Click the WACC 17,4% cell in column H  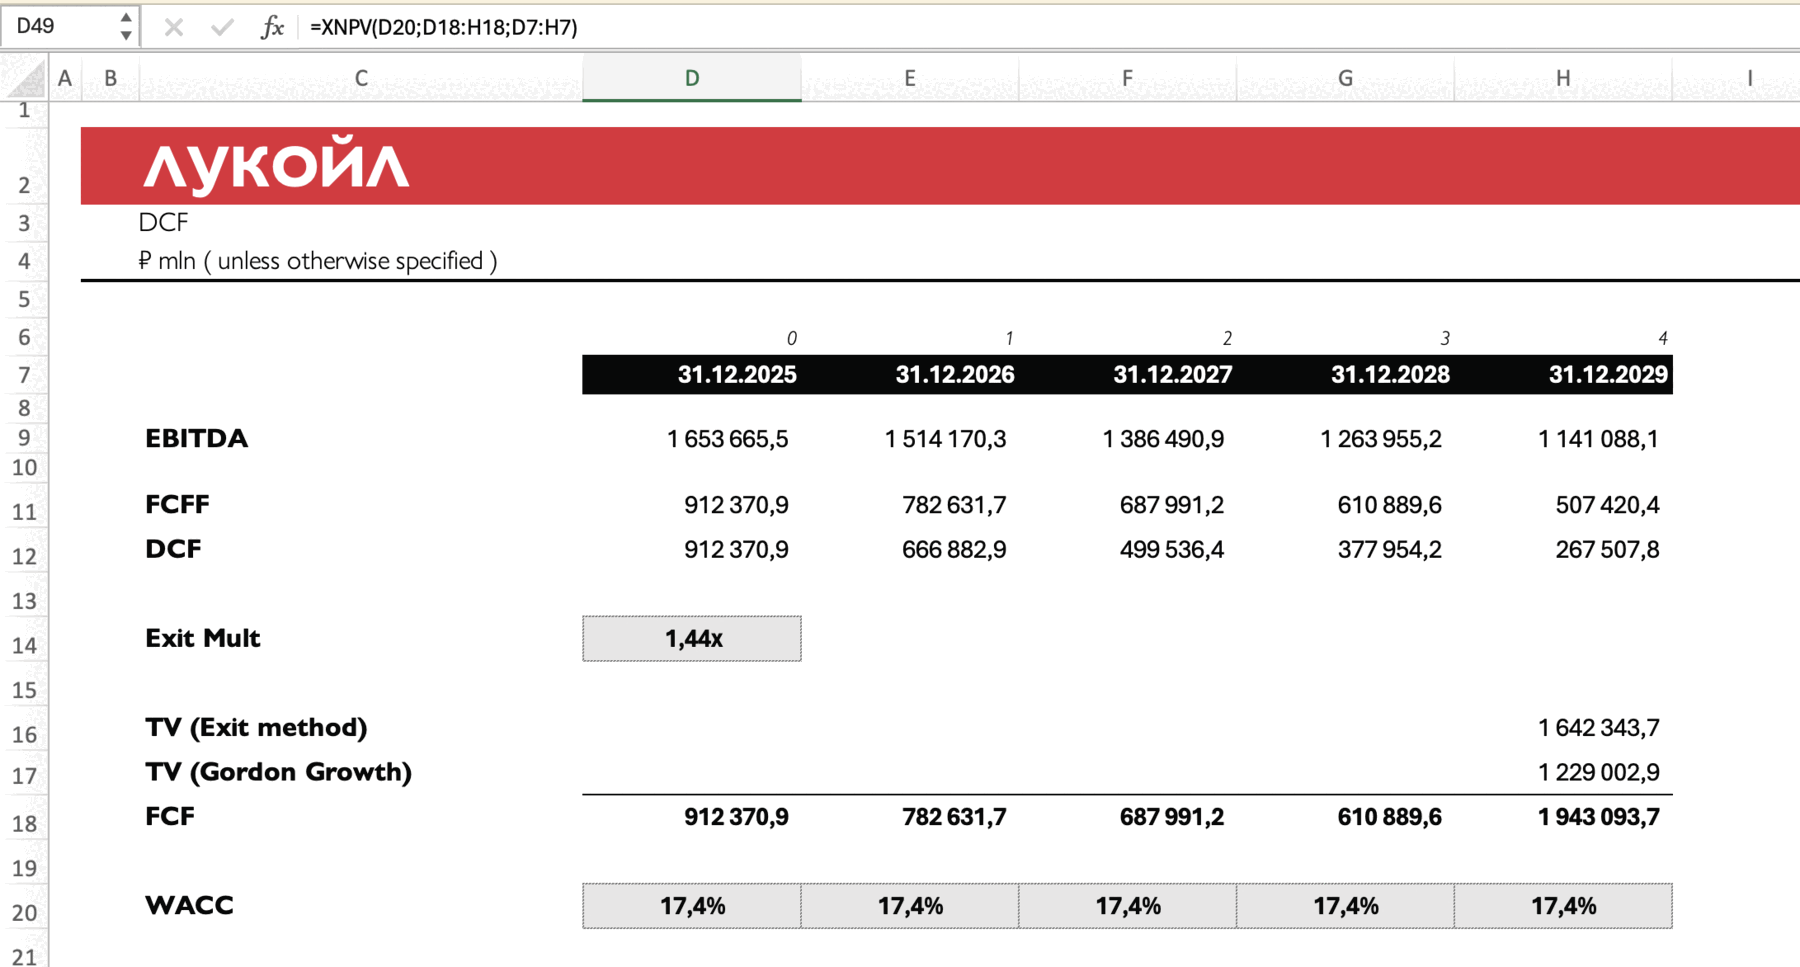pyautogui.click(x=1563, y=906)
